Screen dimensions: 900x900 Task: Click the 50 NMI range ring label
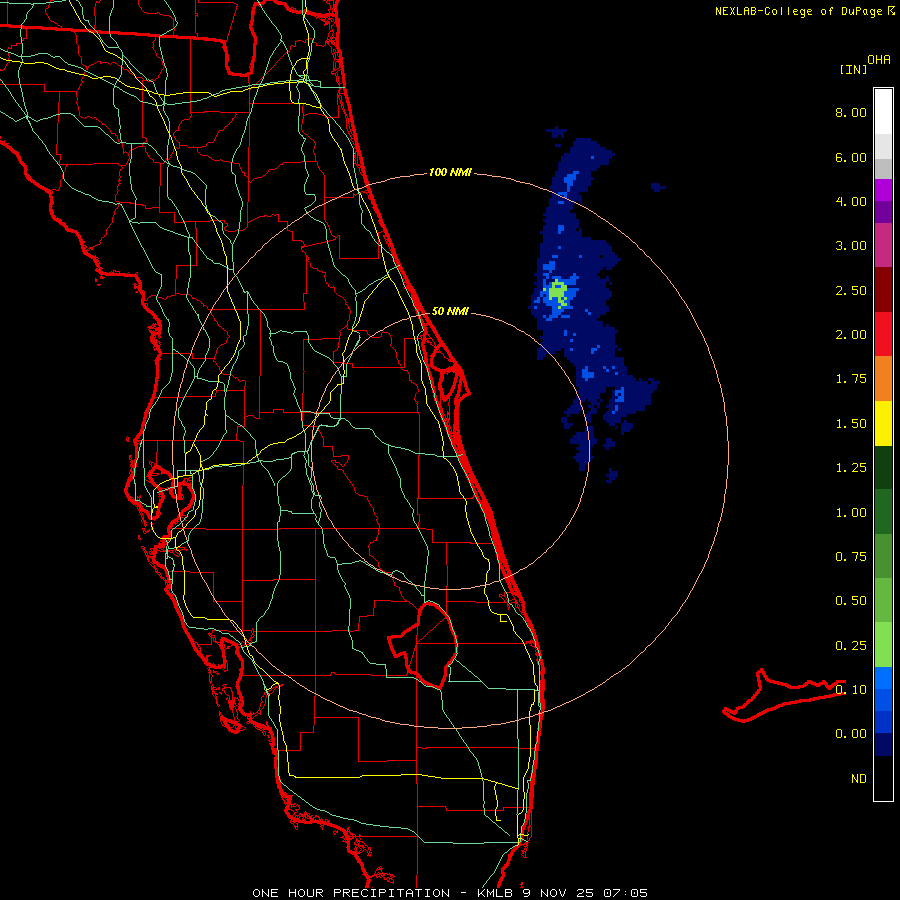click(x=450, y=311)
